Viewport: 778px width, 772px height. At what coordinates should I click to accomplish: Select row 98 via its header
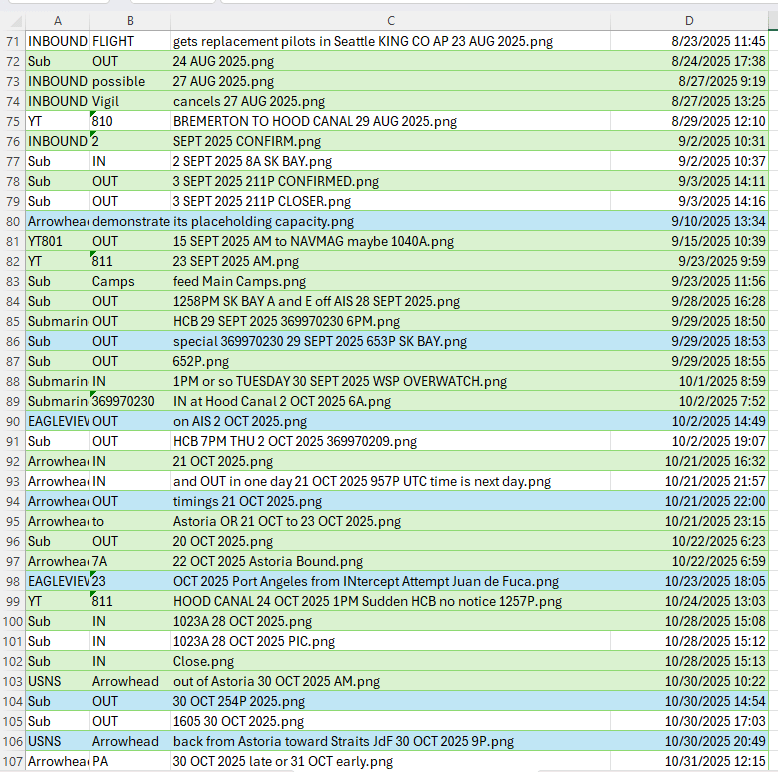click(x=12, y=581)
